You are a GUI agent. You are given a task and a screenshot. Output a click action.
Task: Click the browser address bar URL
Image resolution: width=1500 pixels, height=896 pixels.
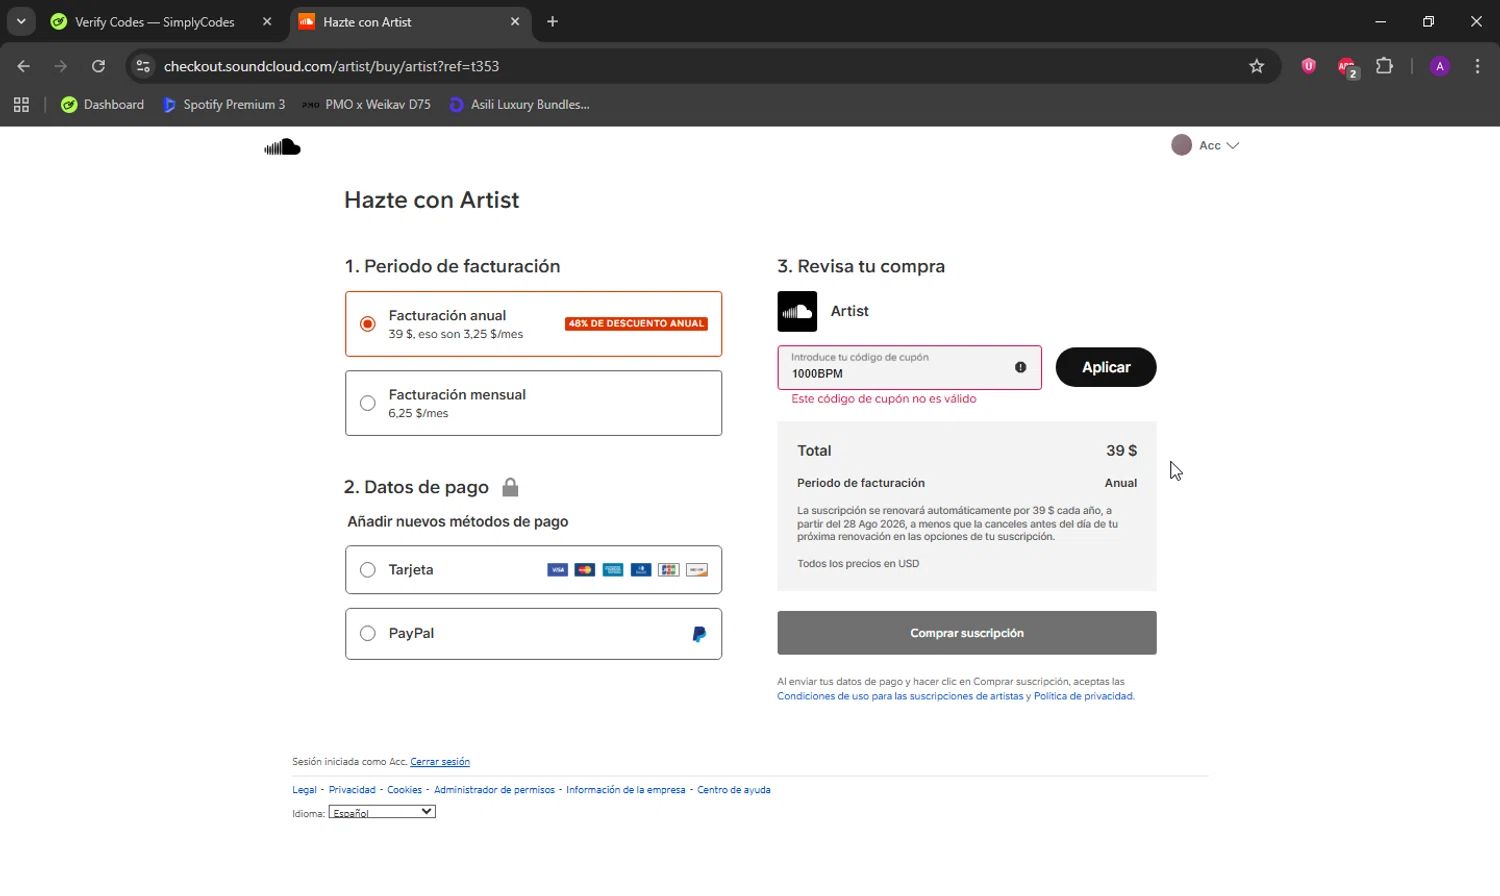tap(331, 66)
